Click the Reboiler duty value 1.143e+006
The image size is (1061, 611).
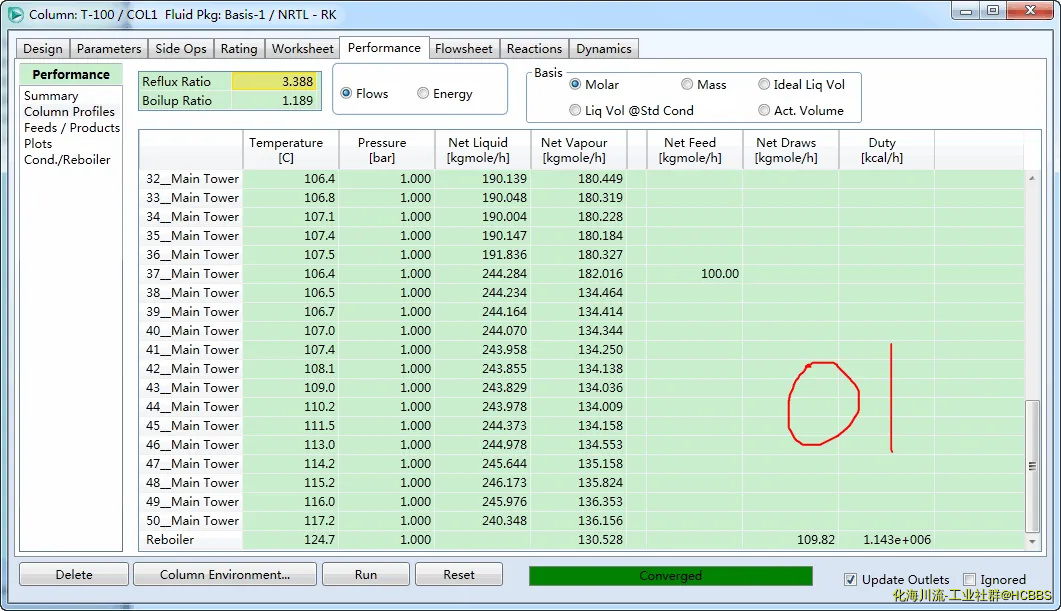point(897,539)
